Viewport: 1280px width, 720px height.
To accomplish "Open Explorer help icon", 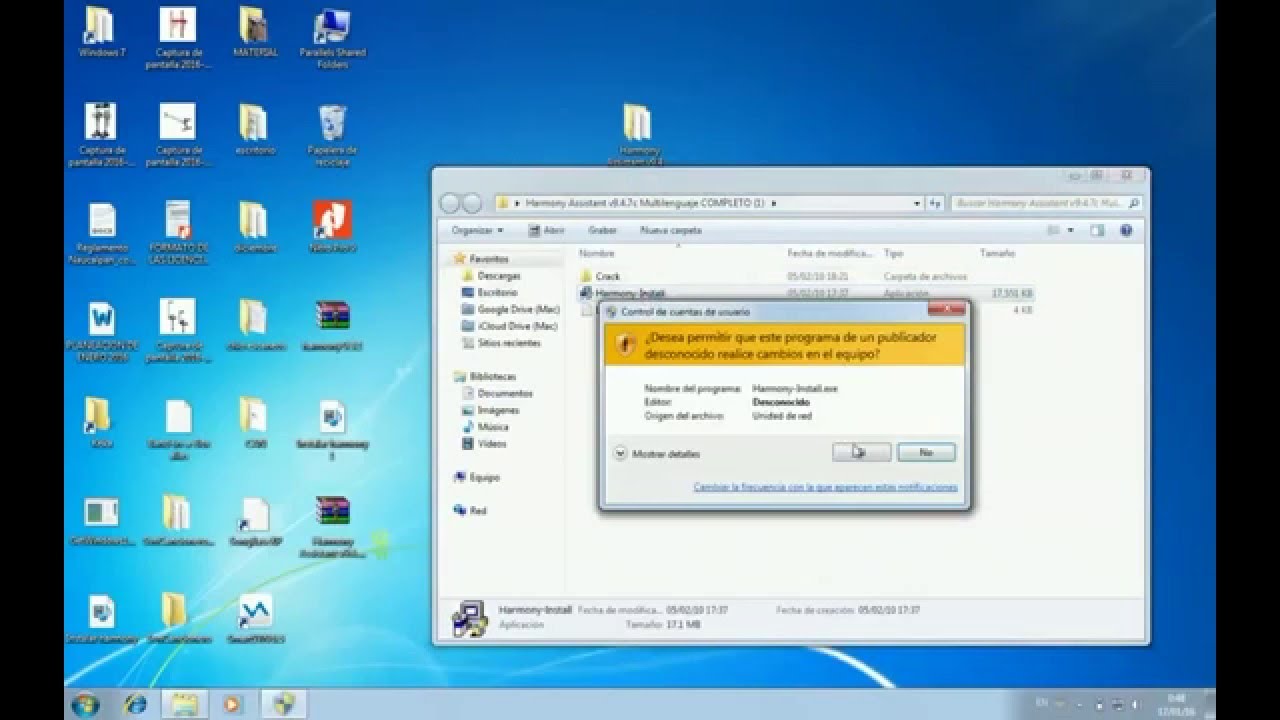I will click(x=1126, y=230).
